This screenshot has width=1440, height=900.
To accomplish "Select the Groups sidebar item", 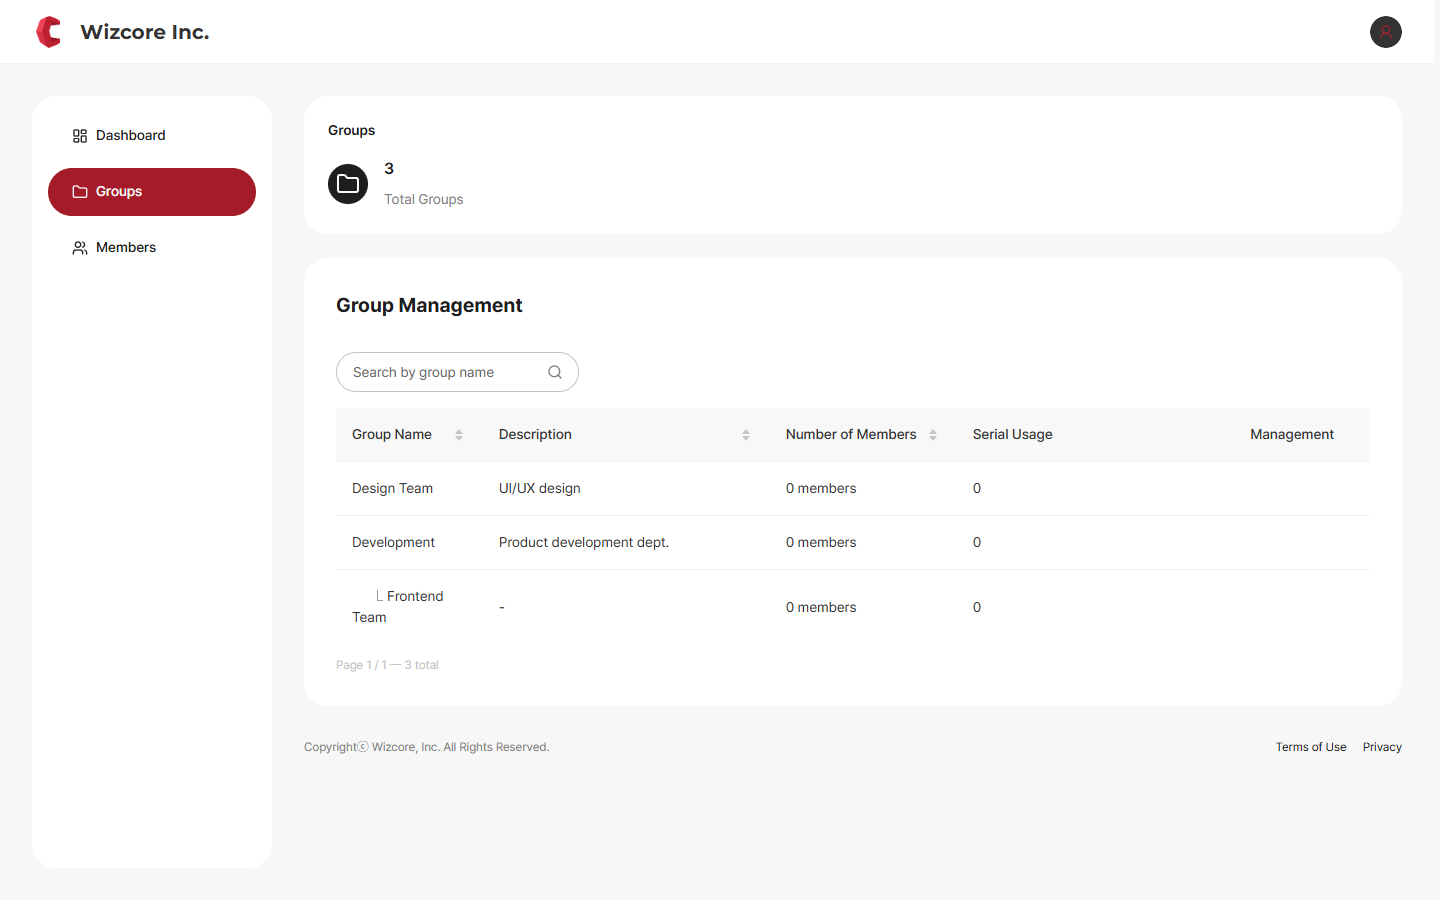I will (152, 192).
